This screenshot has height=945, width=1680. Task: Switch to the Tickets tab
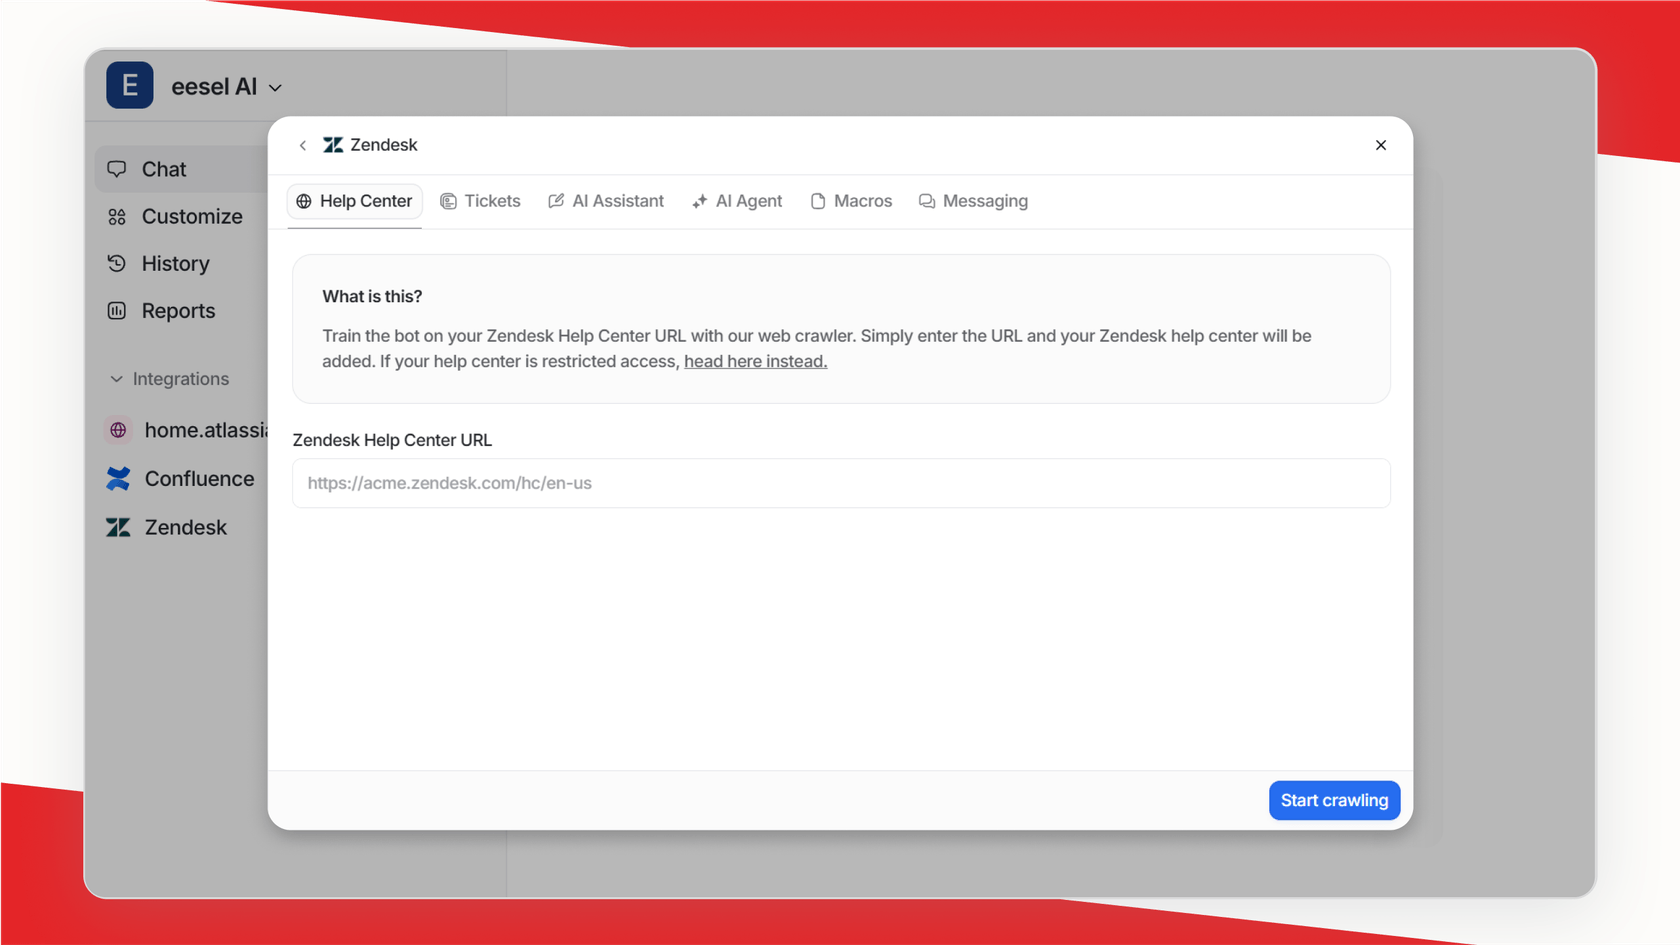point(481,200)
